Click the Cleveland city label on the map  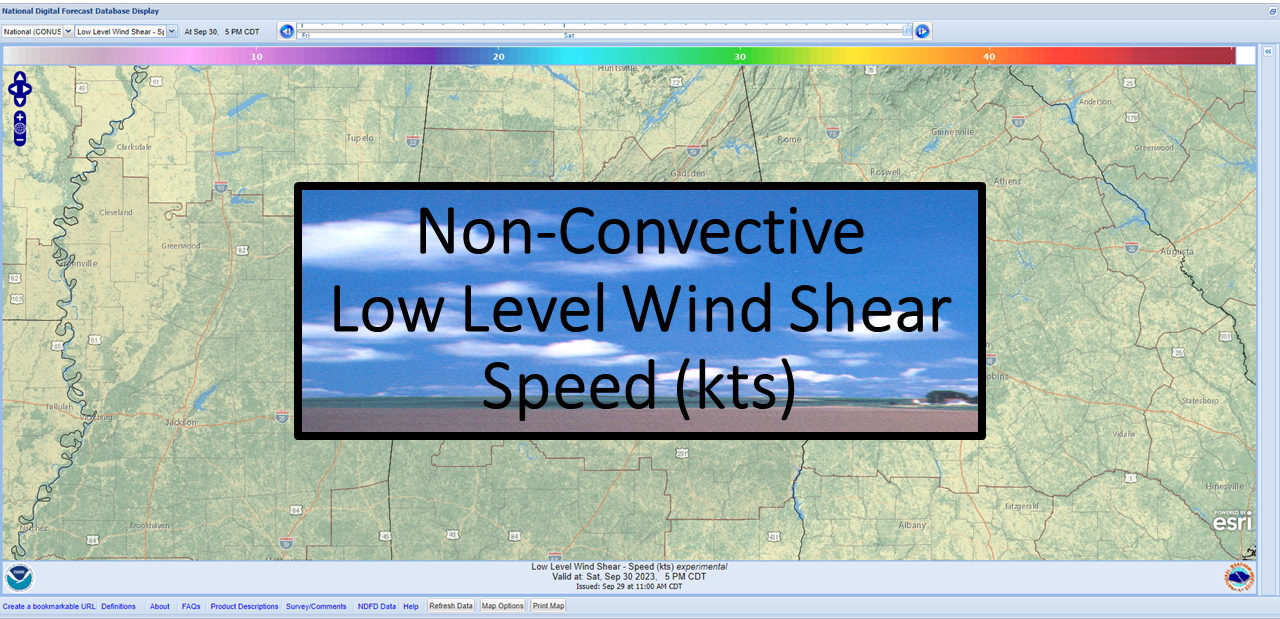115,212
